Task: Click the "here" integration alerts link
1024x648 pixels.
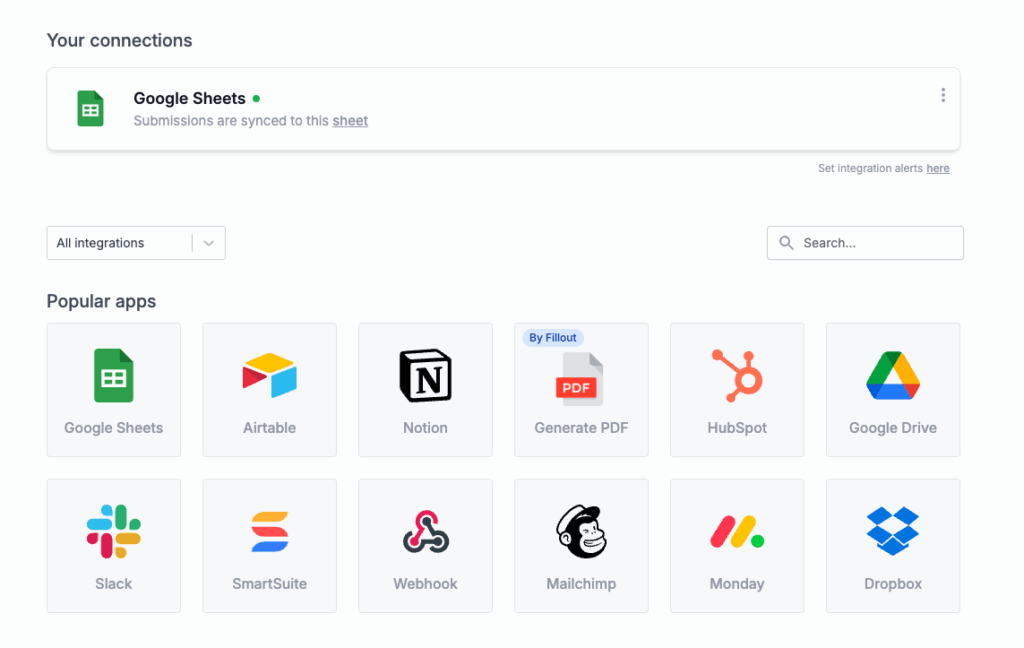Action: pyautogui.click(x=937, y=169)
